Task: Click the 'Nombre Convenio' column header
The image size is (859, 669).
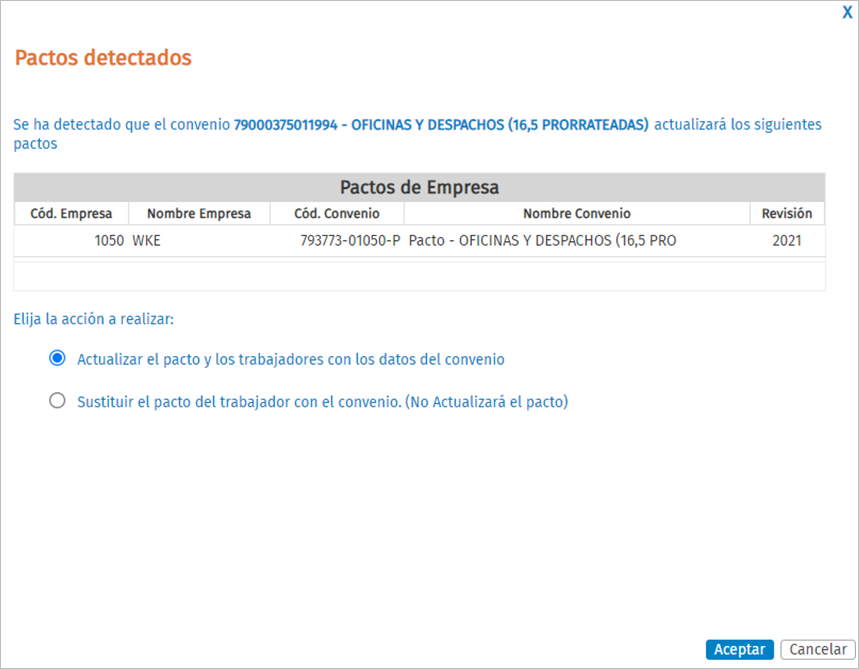Action: [577, 213]
